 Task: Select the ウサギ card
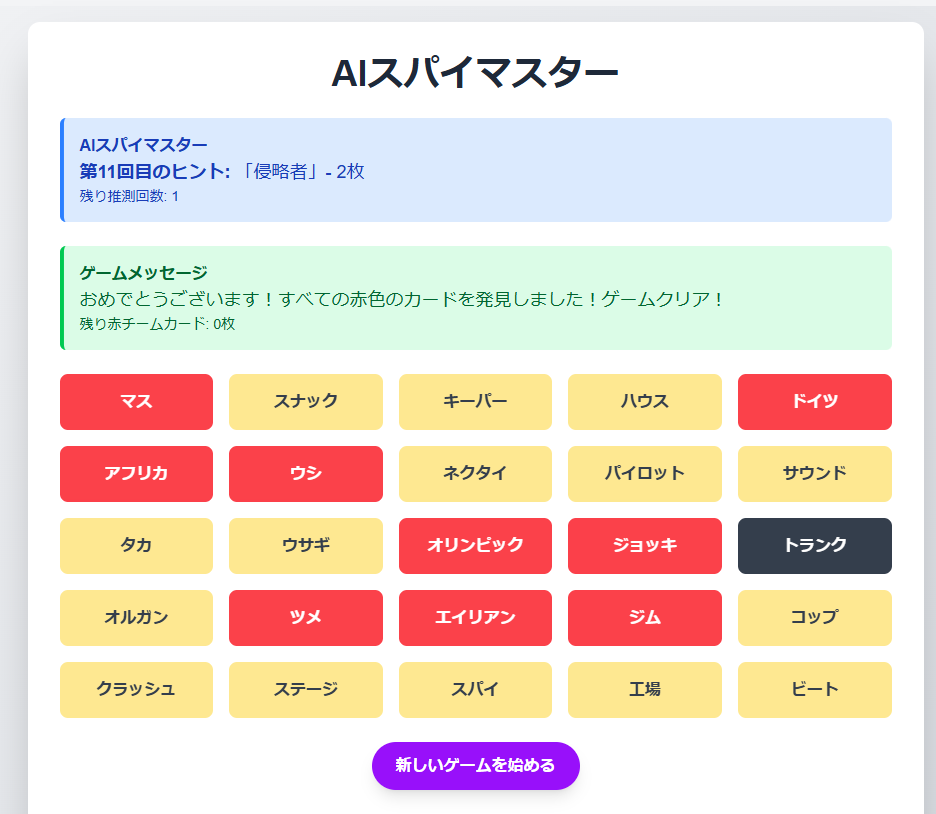point(305,546)
